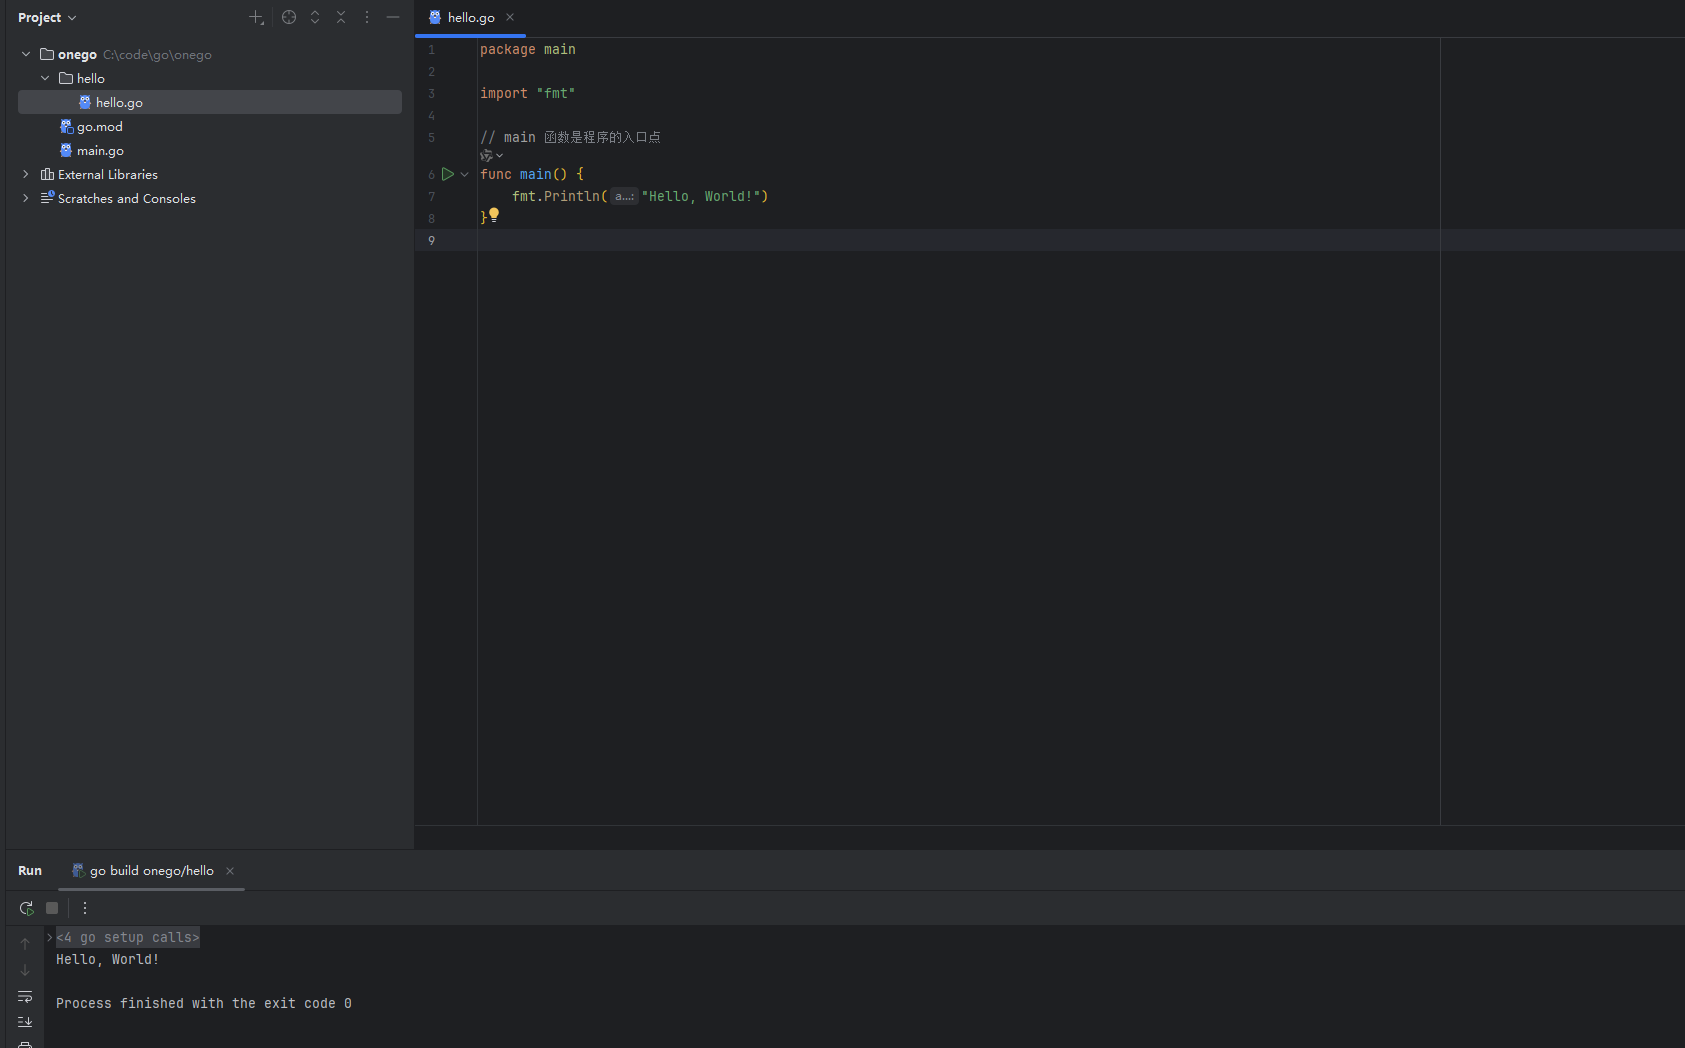
Task: Select hello.go in the project tree
Action: pos(210,102)
